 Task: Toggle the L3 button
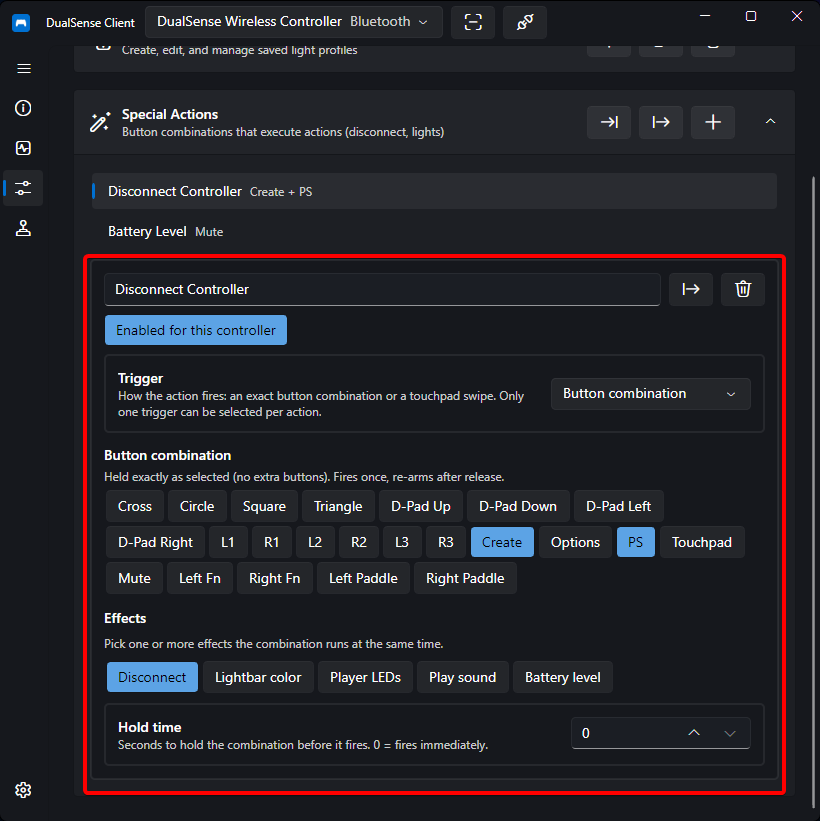402,542
